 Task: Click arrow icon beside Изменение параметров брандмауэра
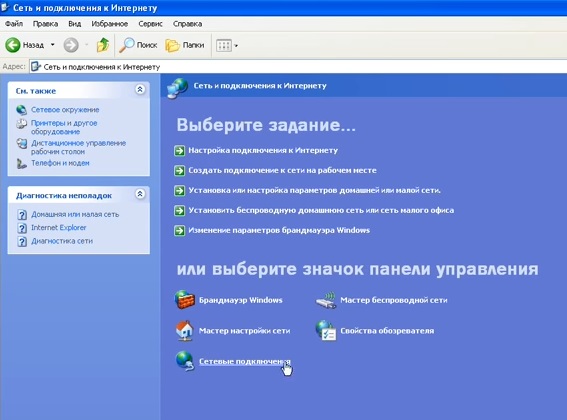(180, 230)
